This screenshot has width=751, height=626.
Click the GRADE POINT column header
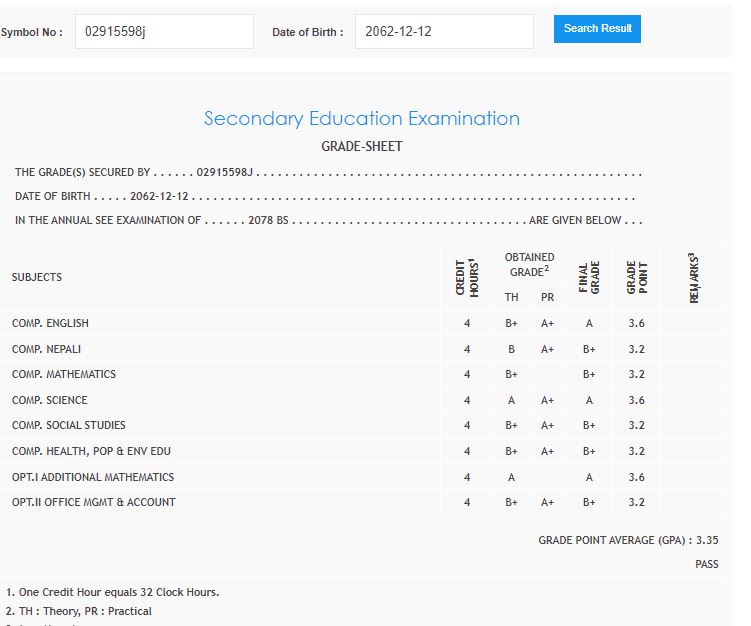click(x=636, y=277)
